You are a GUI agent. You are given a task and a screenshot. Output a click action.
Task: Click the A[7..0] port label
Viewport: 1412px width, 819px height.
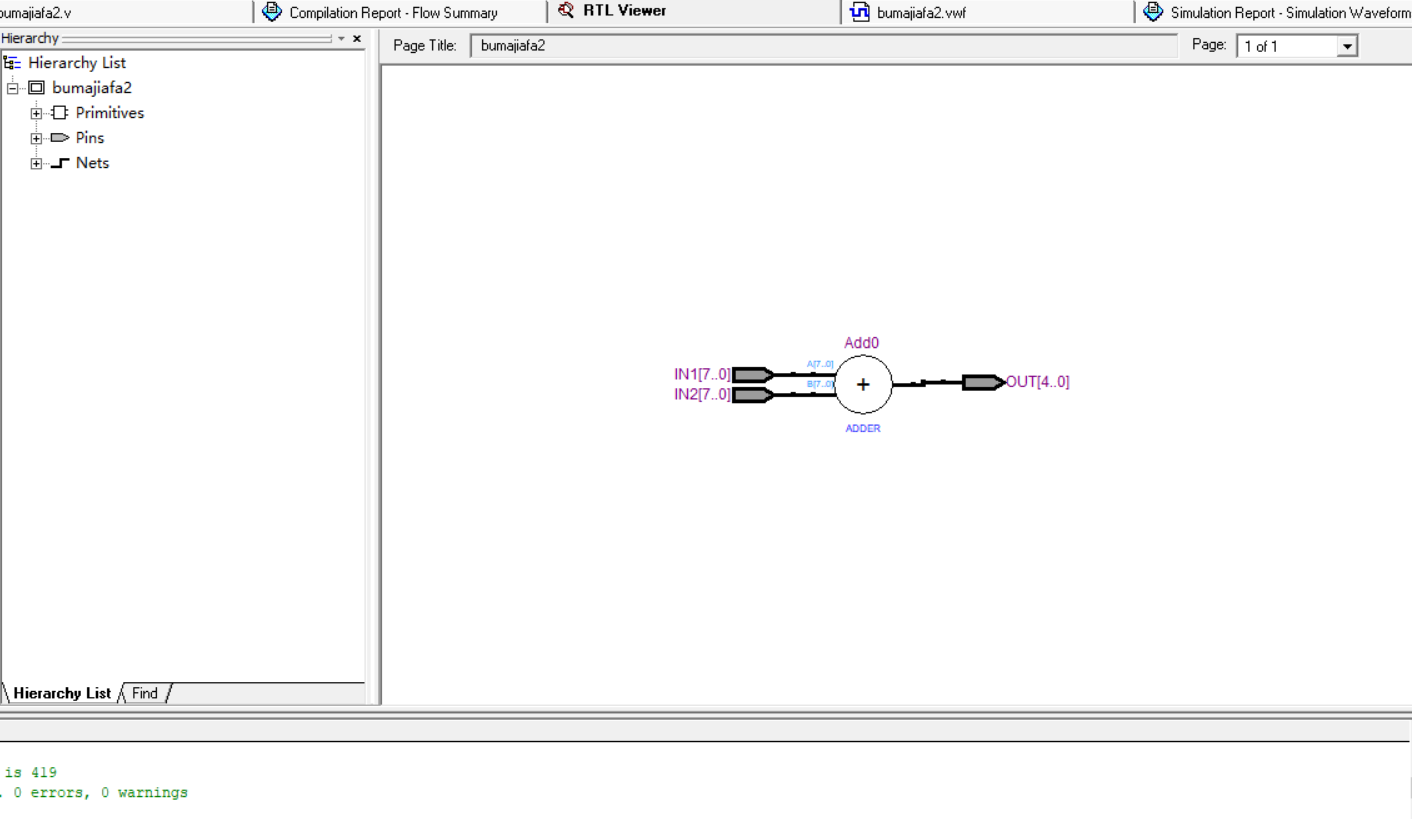coord(820,364)
